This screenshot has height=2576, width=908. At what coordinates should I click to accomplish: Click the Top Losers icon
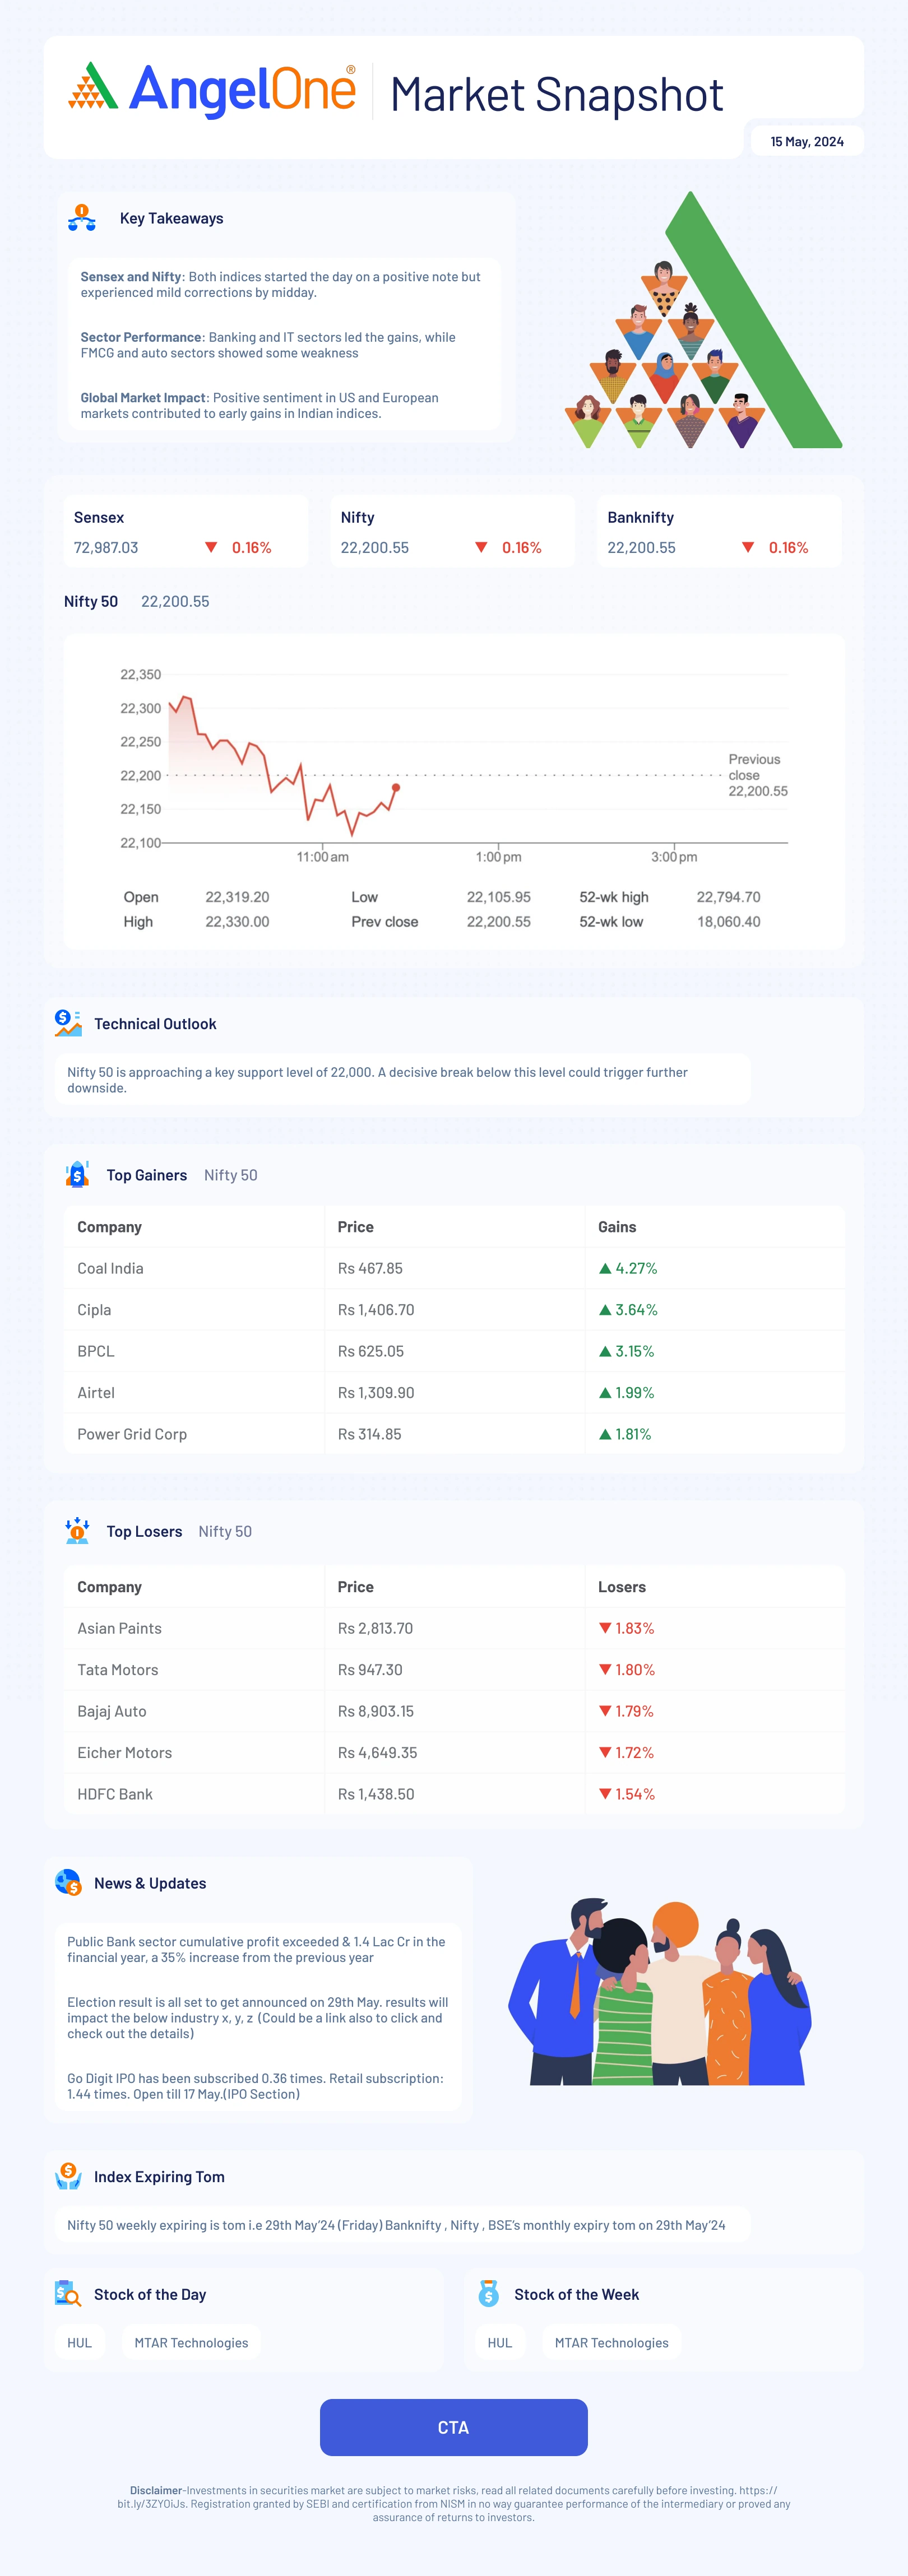[x=77, y=1530]
